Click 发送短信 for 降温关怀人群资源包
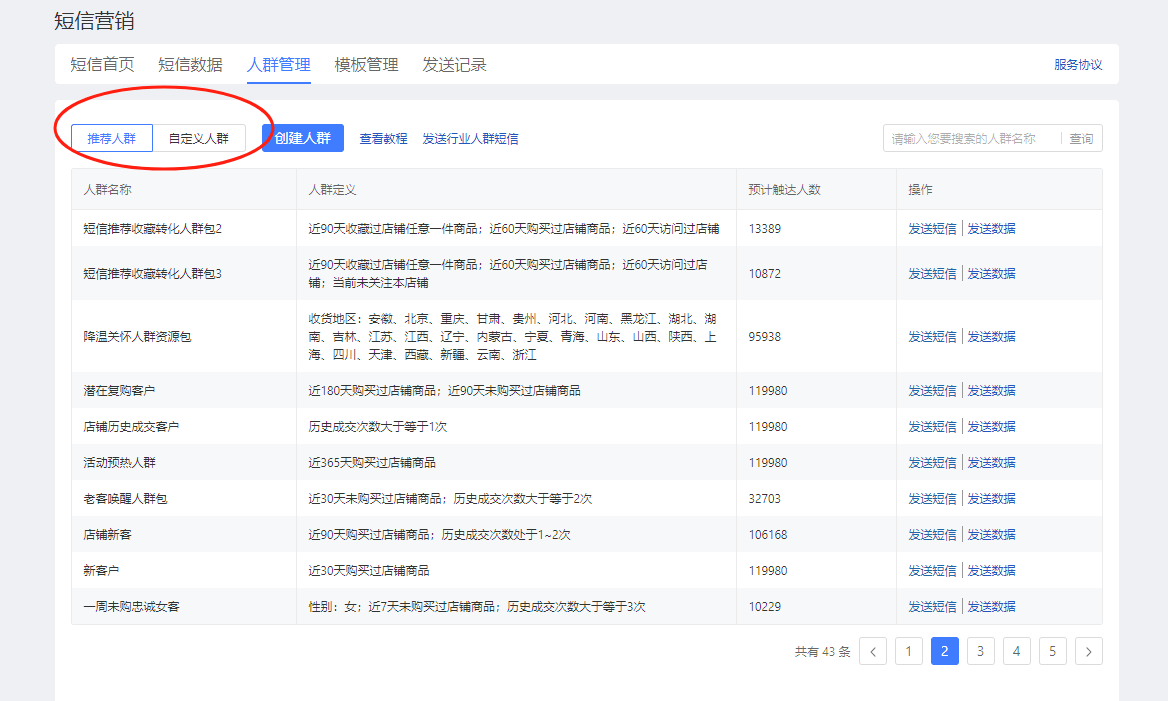1168x701 pixels. pos(932,337)
